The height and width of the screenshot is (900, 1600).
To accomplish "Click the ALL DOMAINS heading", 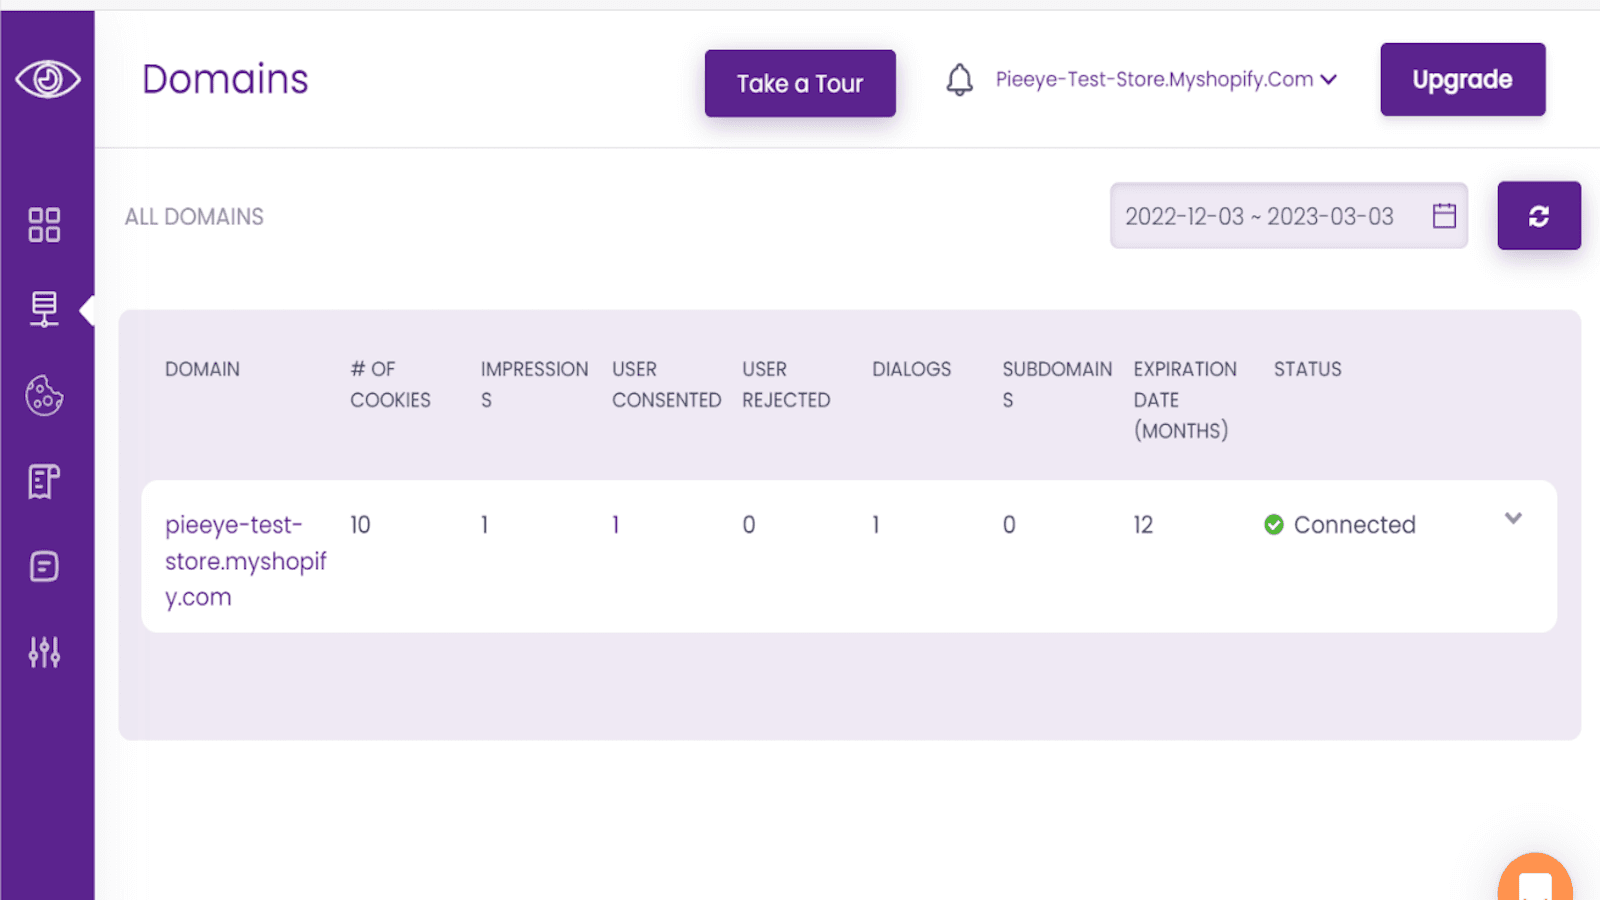I will pos(194,217).
